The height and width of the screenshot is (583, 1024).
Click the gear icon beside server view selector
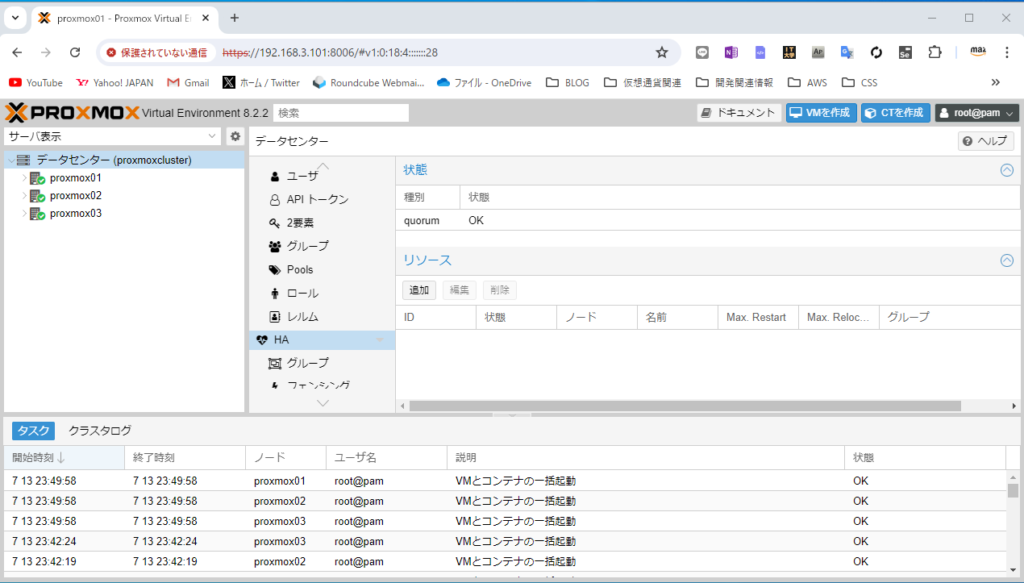pyautogui.click(x=235, y=137)
